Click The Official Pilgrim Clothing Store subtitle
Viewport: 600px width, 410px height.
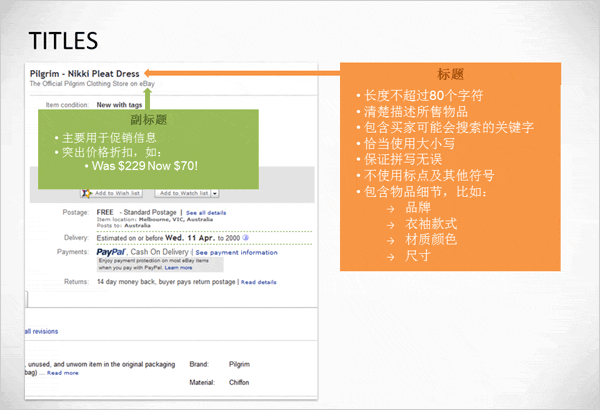point(92,83)
